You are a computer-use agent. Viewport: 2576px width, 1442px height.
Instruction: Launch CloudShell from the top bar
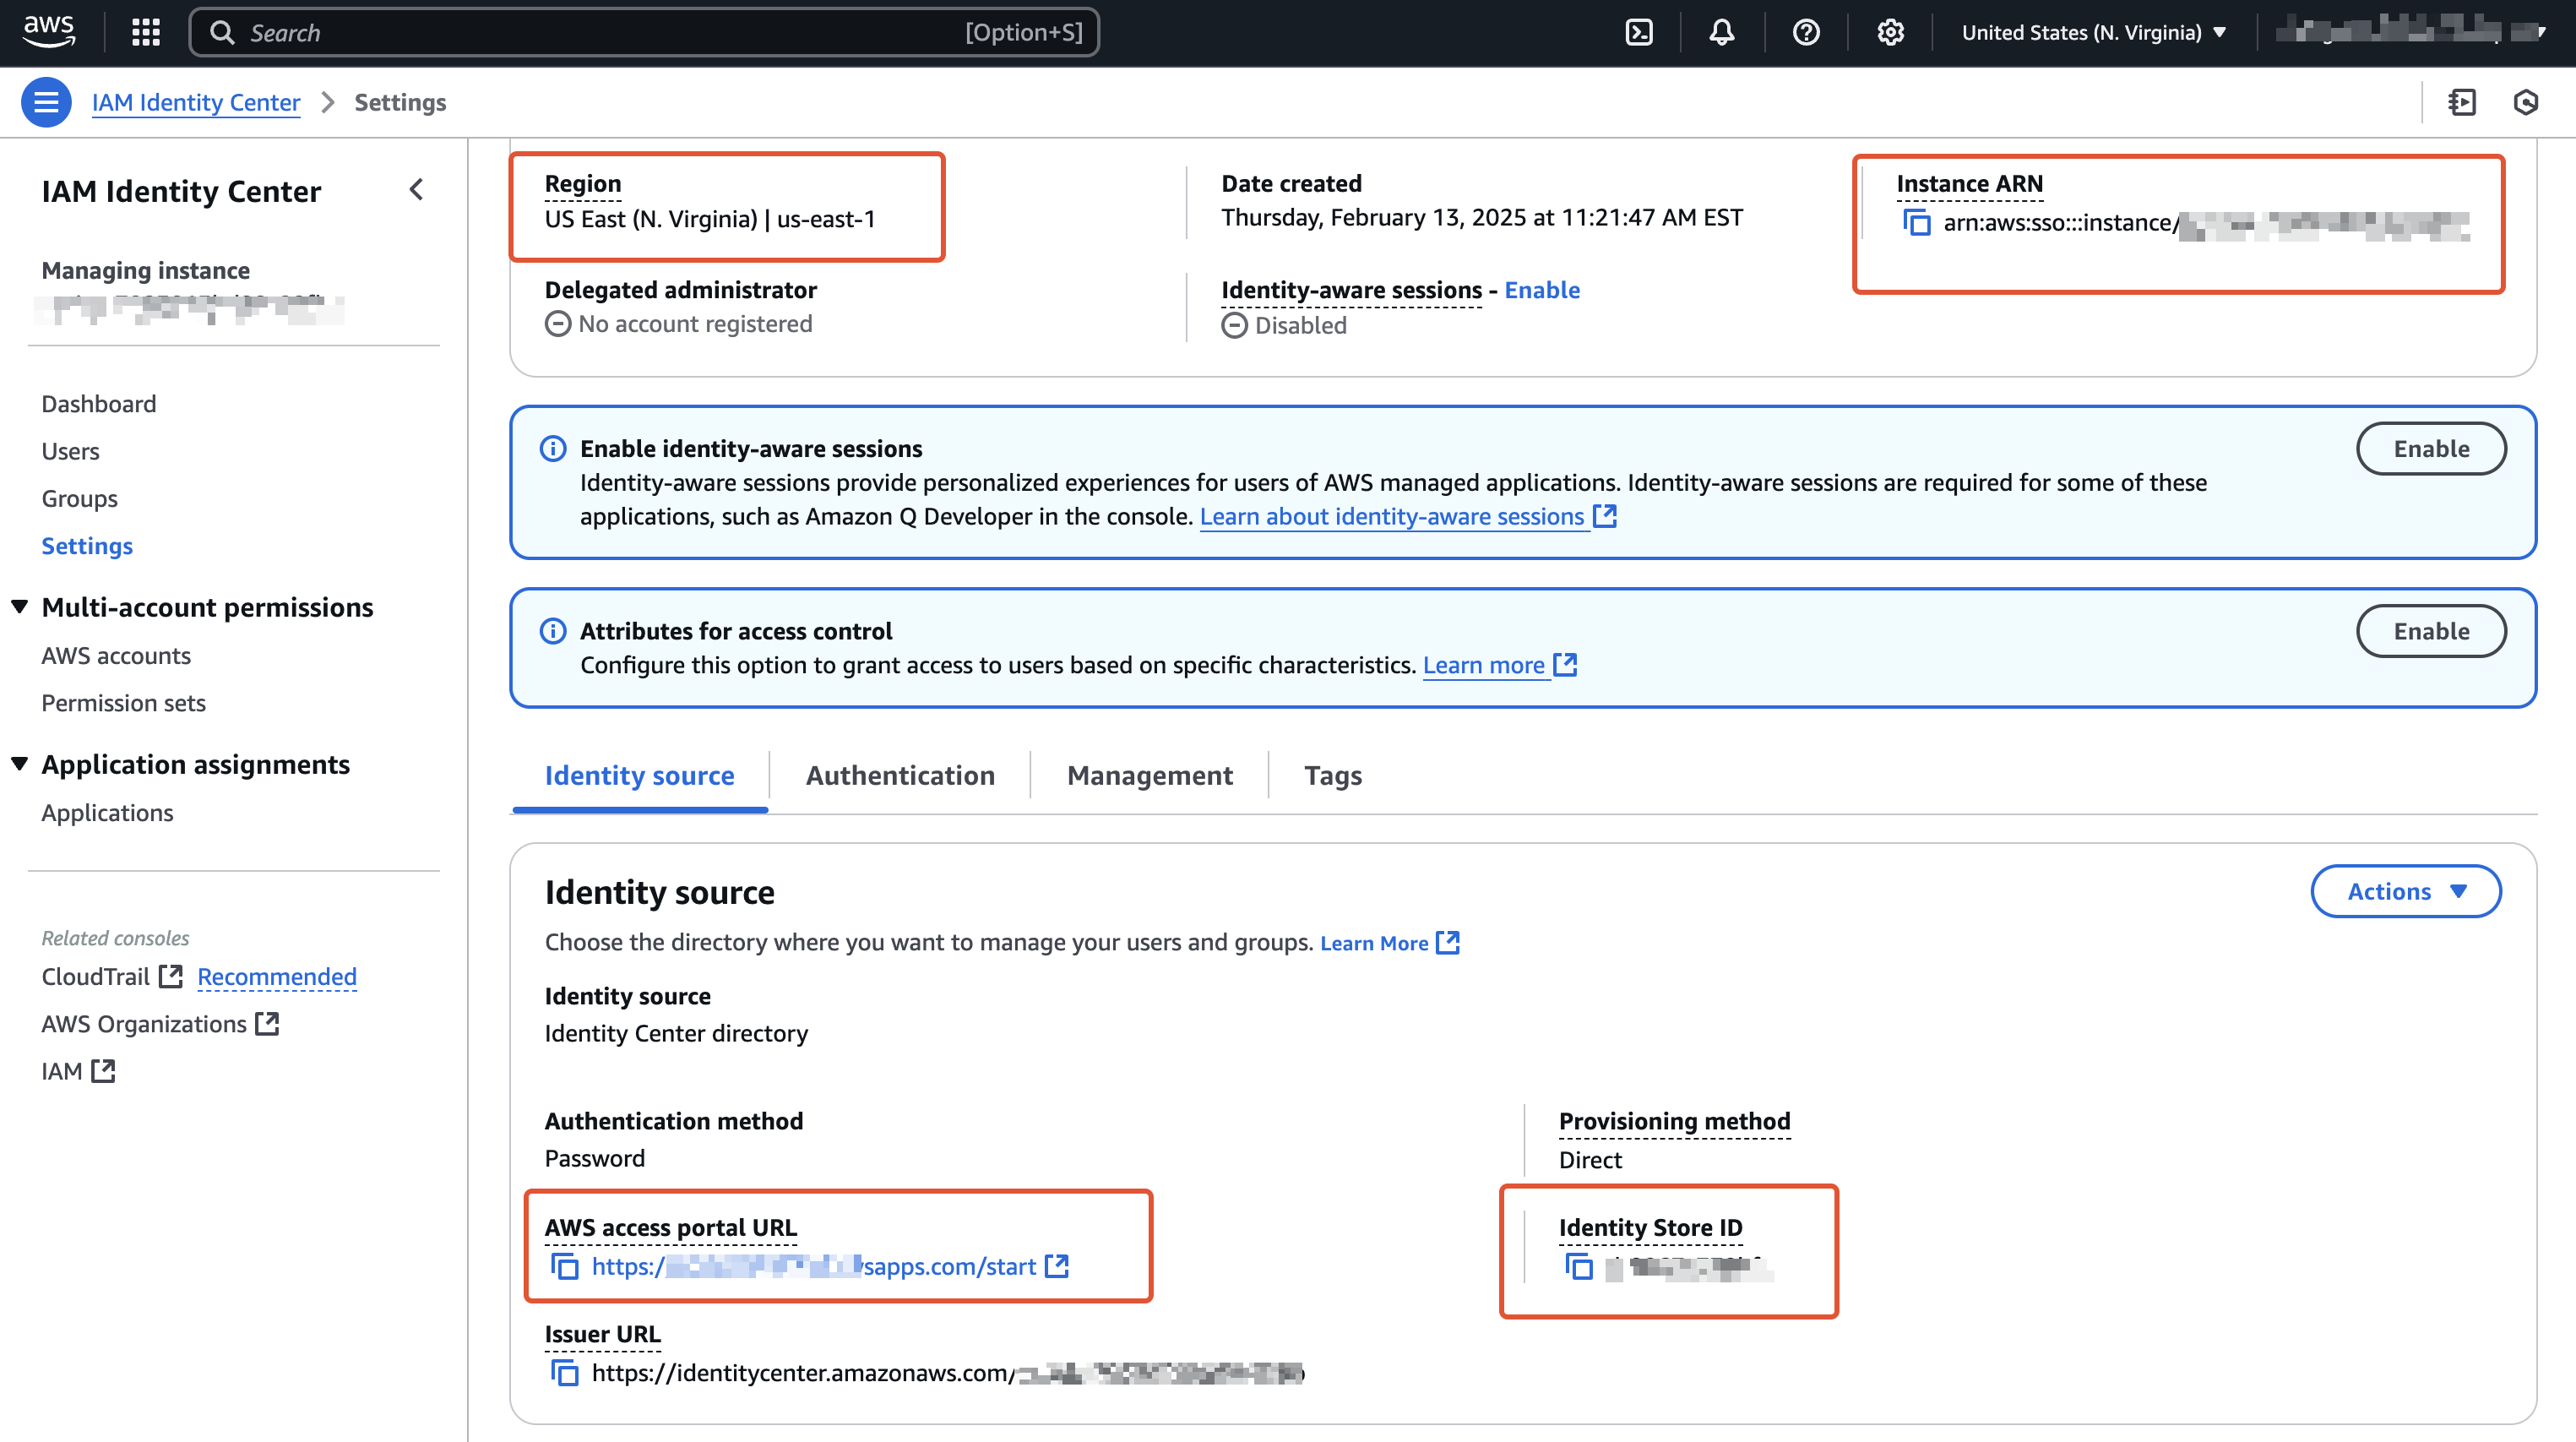pos(1639,32)
